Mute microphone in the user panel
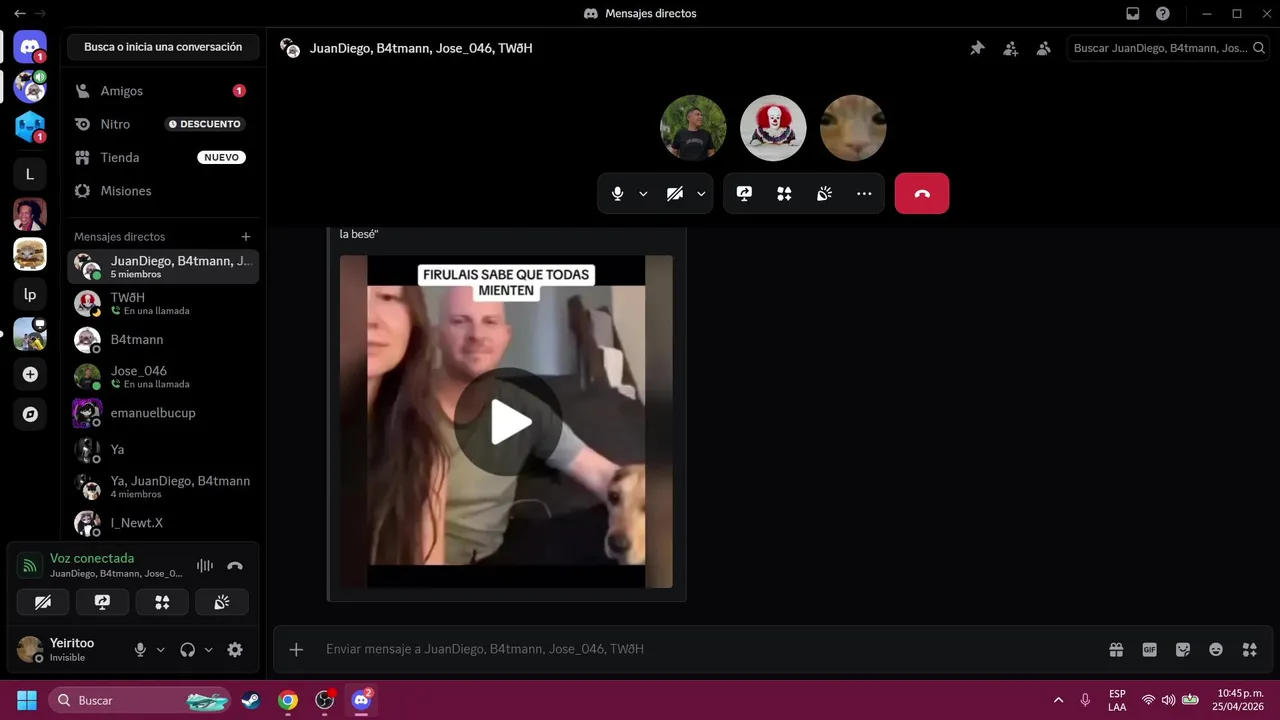 (141, 650)
